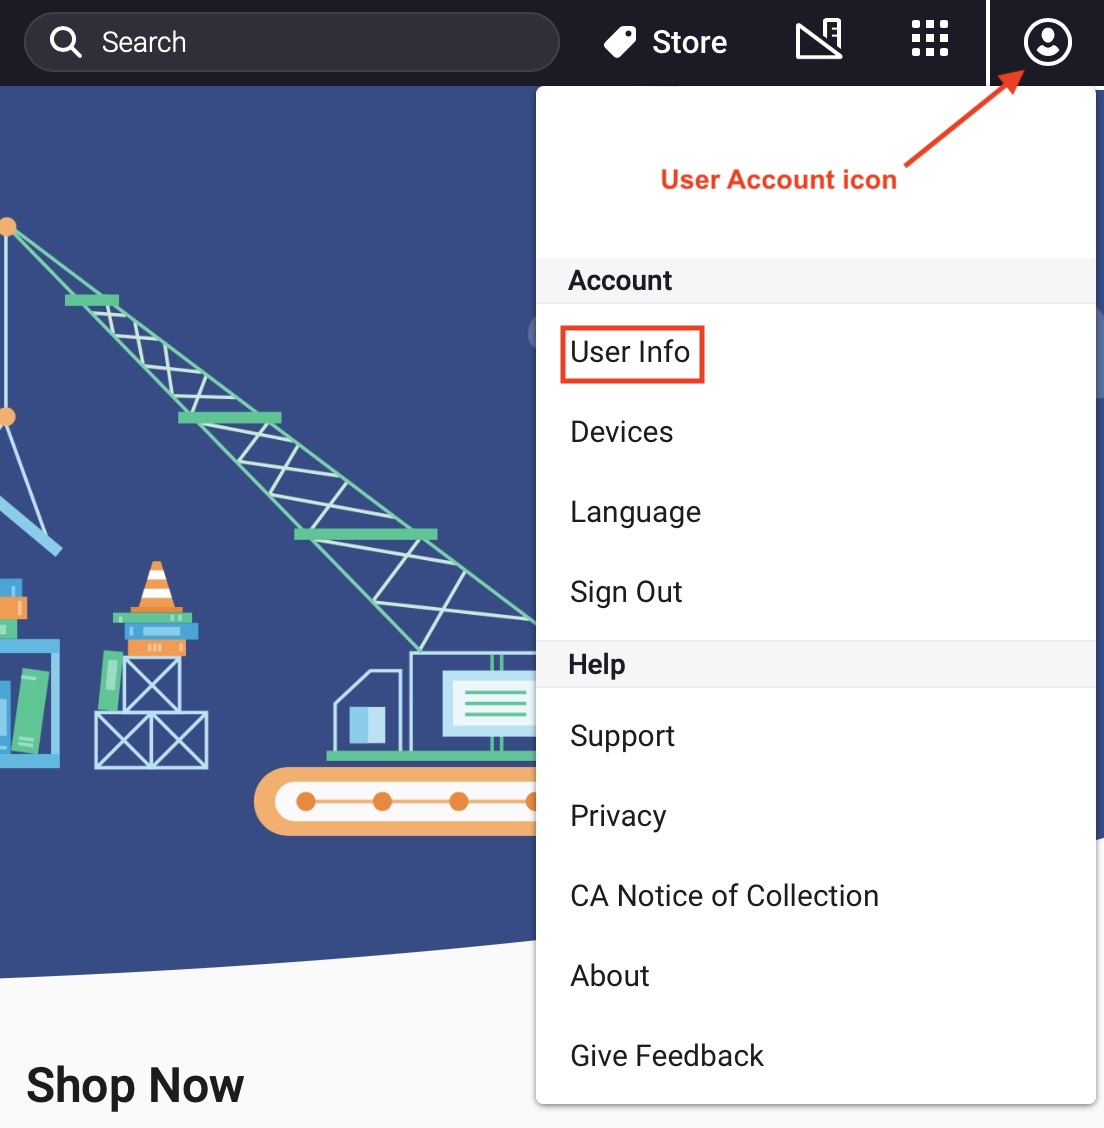This screenshot has height=1128, width=1104.
Task: Click the User Account profile icon
Action: click(1047, 42)
